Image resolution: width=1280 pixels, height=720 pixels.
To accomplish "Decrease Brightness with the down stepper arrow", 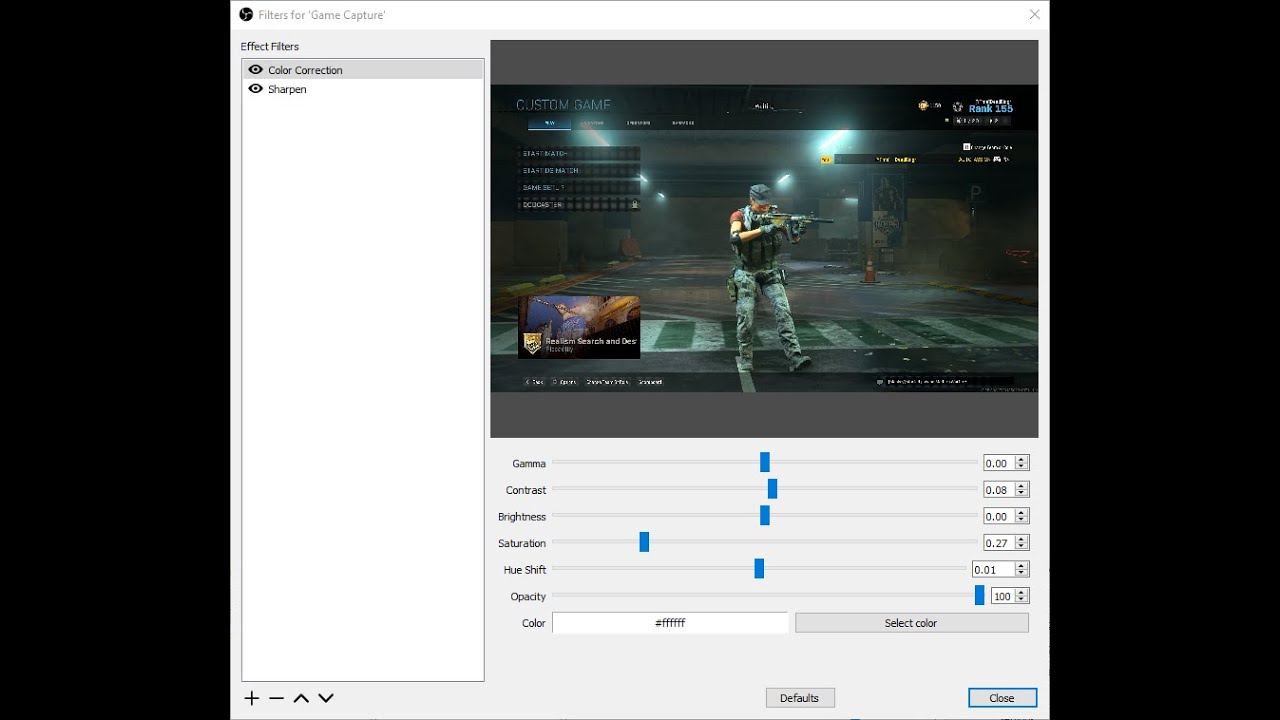I will point(1021,521).
